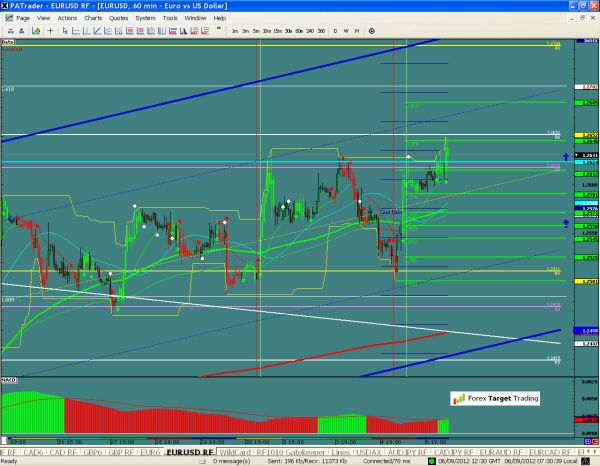Open the Quotes menu

tap(119, 18)
